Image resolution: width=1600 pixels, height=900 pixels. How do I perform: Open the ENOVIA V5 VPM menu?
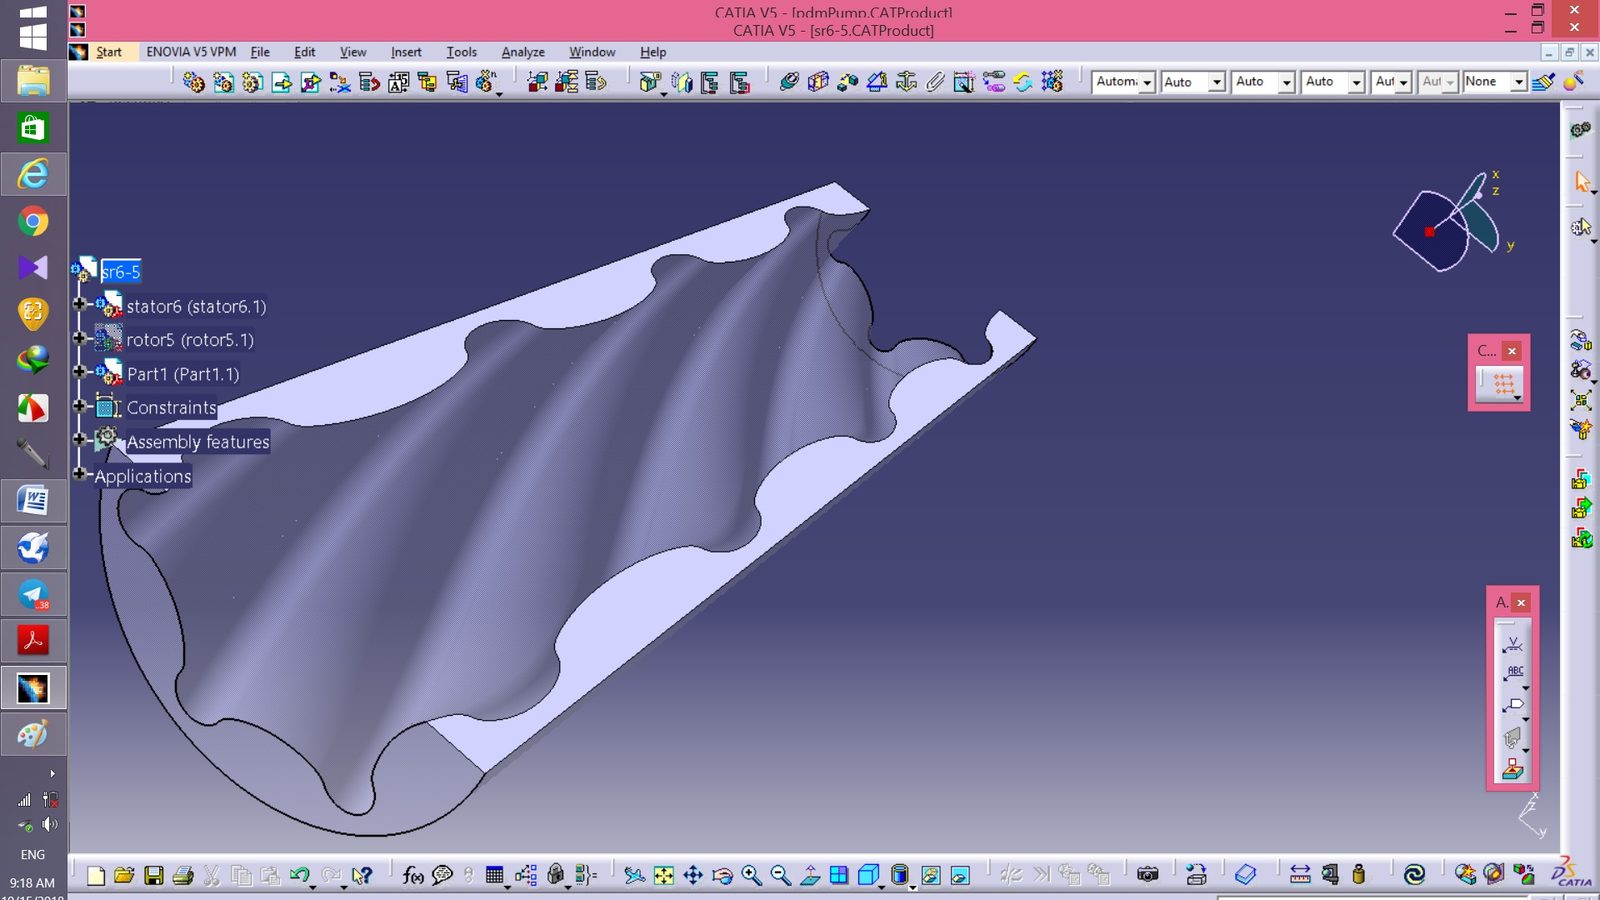point(191,52)
